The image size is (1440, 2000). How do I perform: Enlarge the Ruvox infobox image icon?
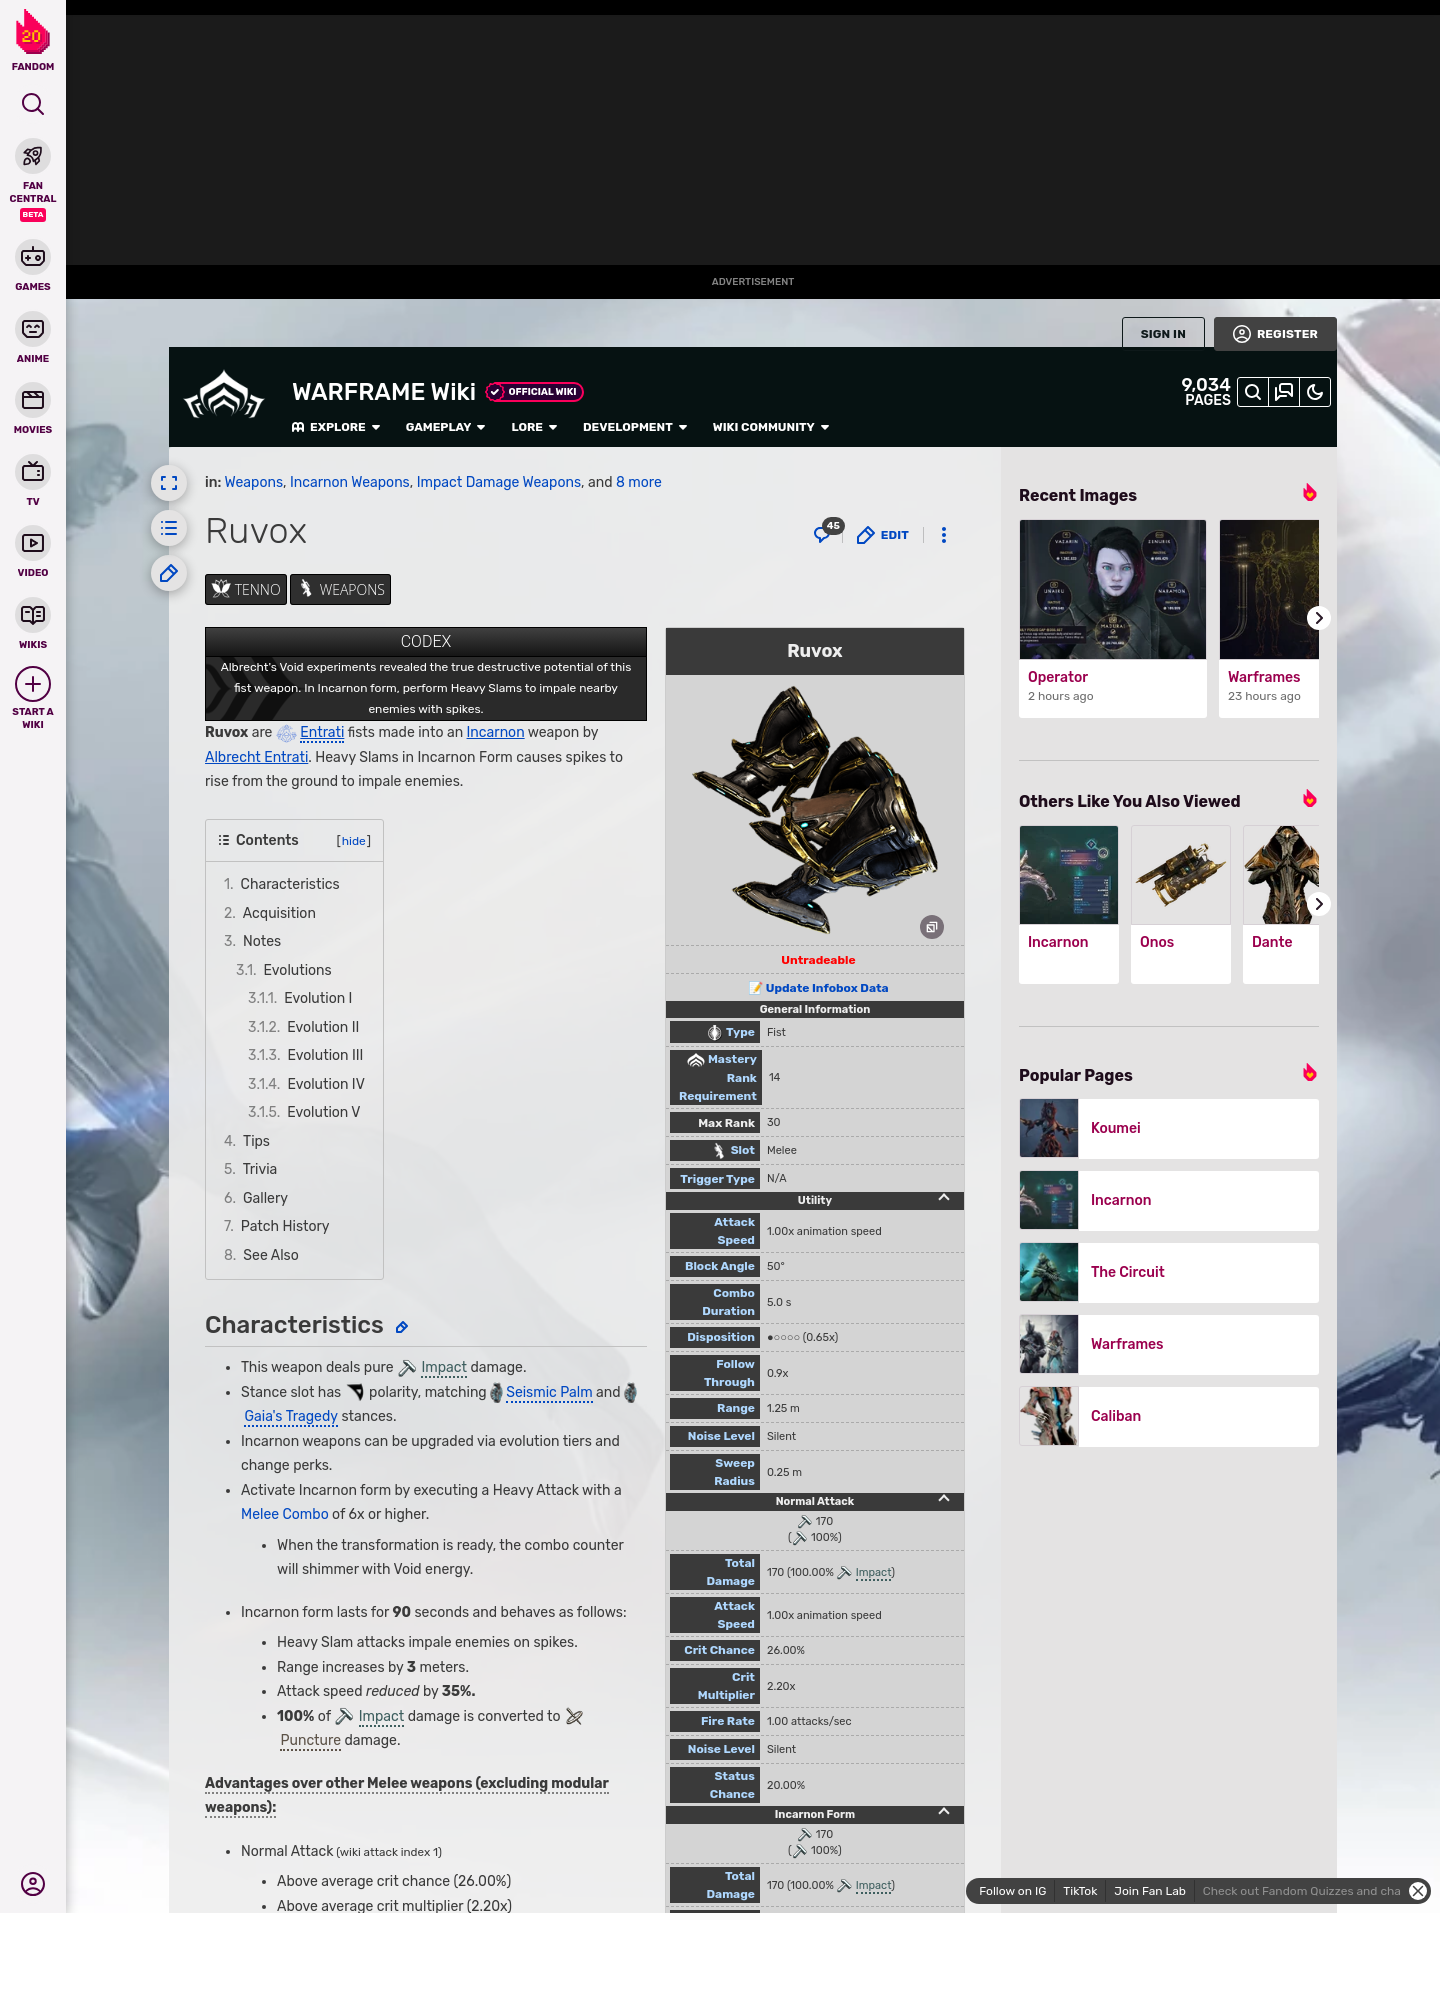tap(932, 927)
